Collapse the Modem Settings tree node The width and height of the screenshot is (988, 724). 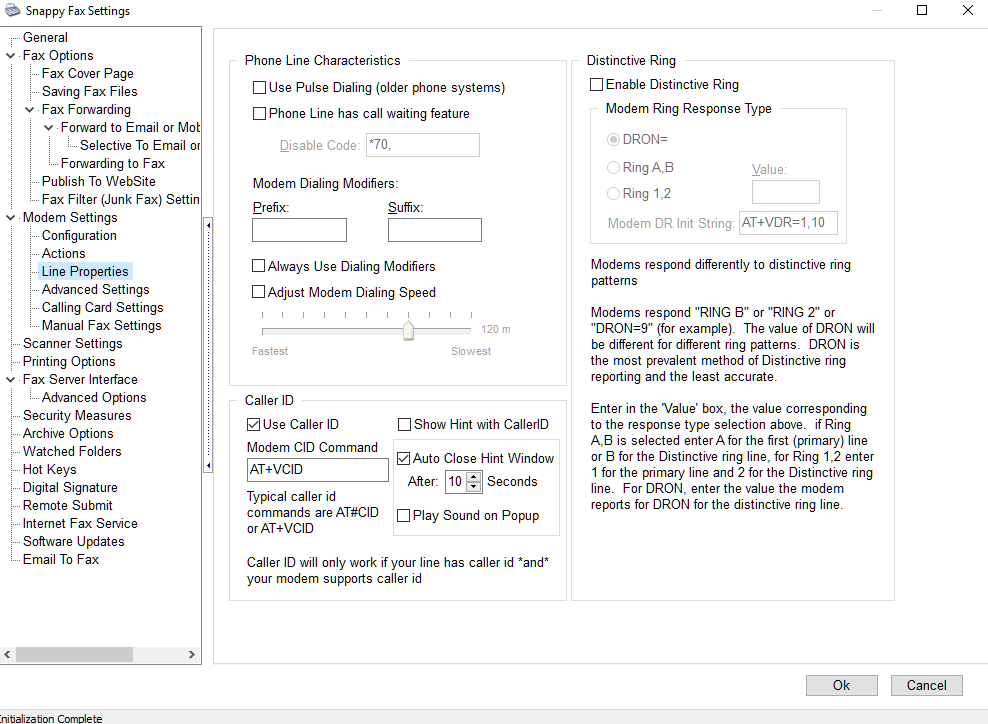[10, 217]
